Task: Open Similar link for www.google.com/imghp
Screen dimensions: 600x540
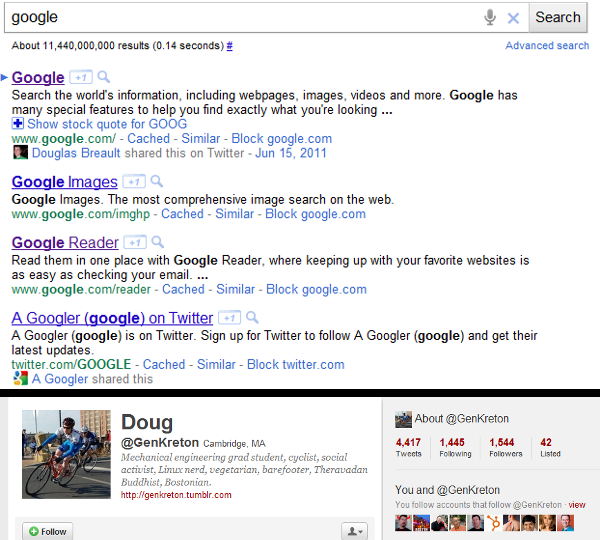Action: pos(234,214)
